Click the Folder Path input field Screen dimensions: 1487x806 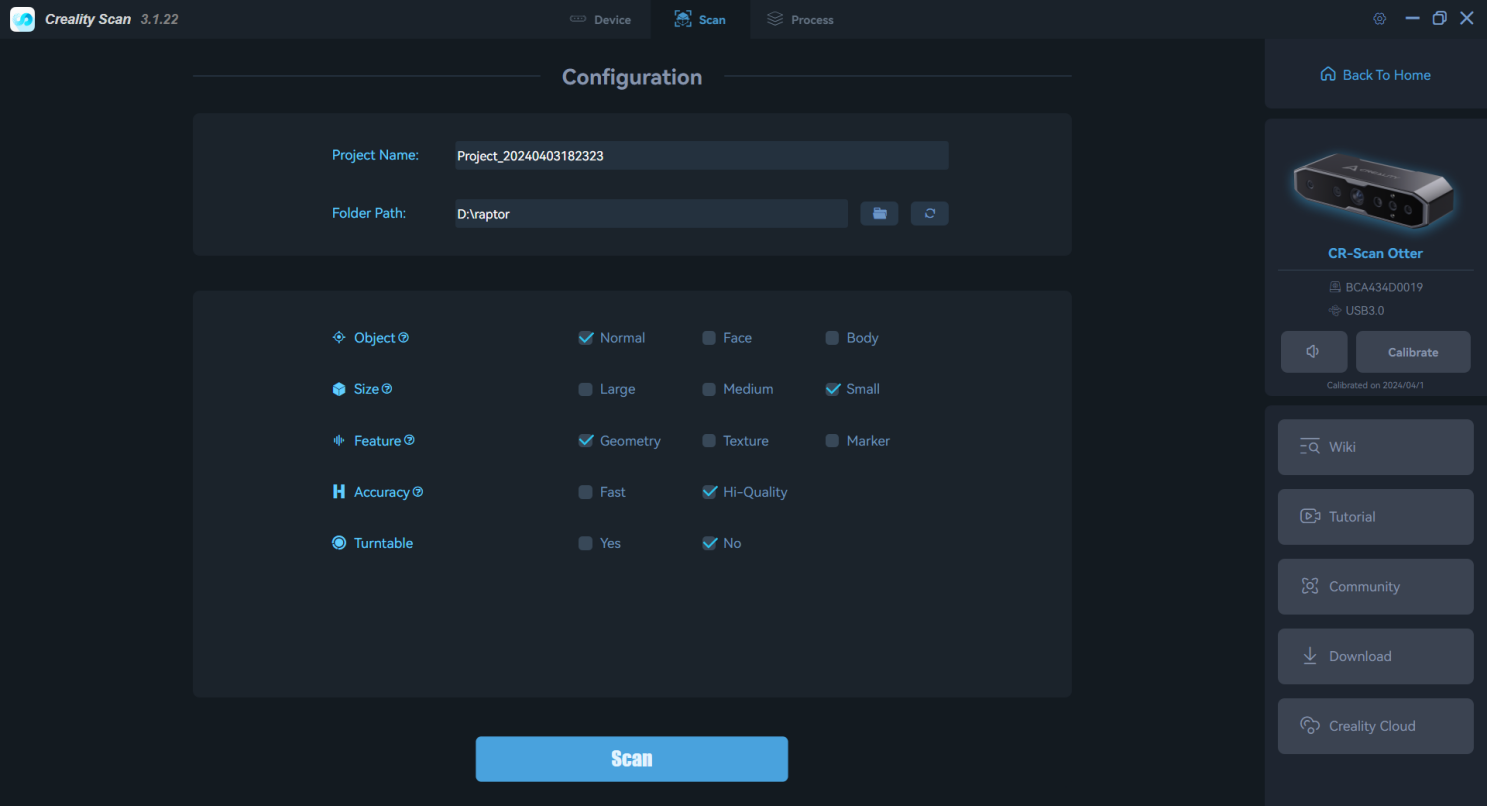(651, 213)
